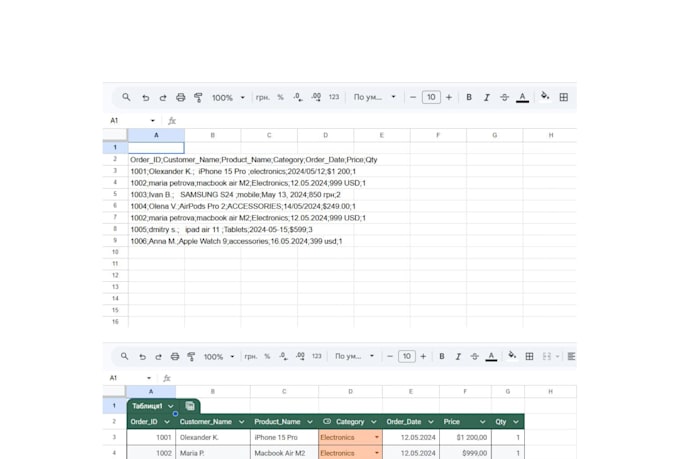680x459 pixels.
Task: Toggle bold in lower spreadsheet toolbar
Action: tap(441, 356)
